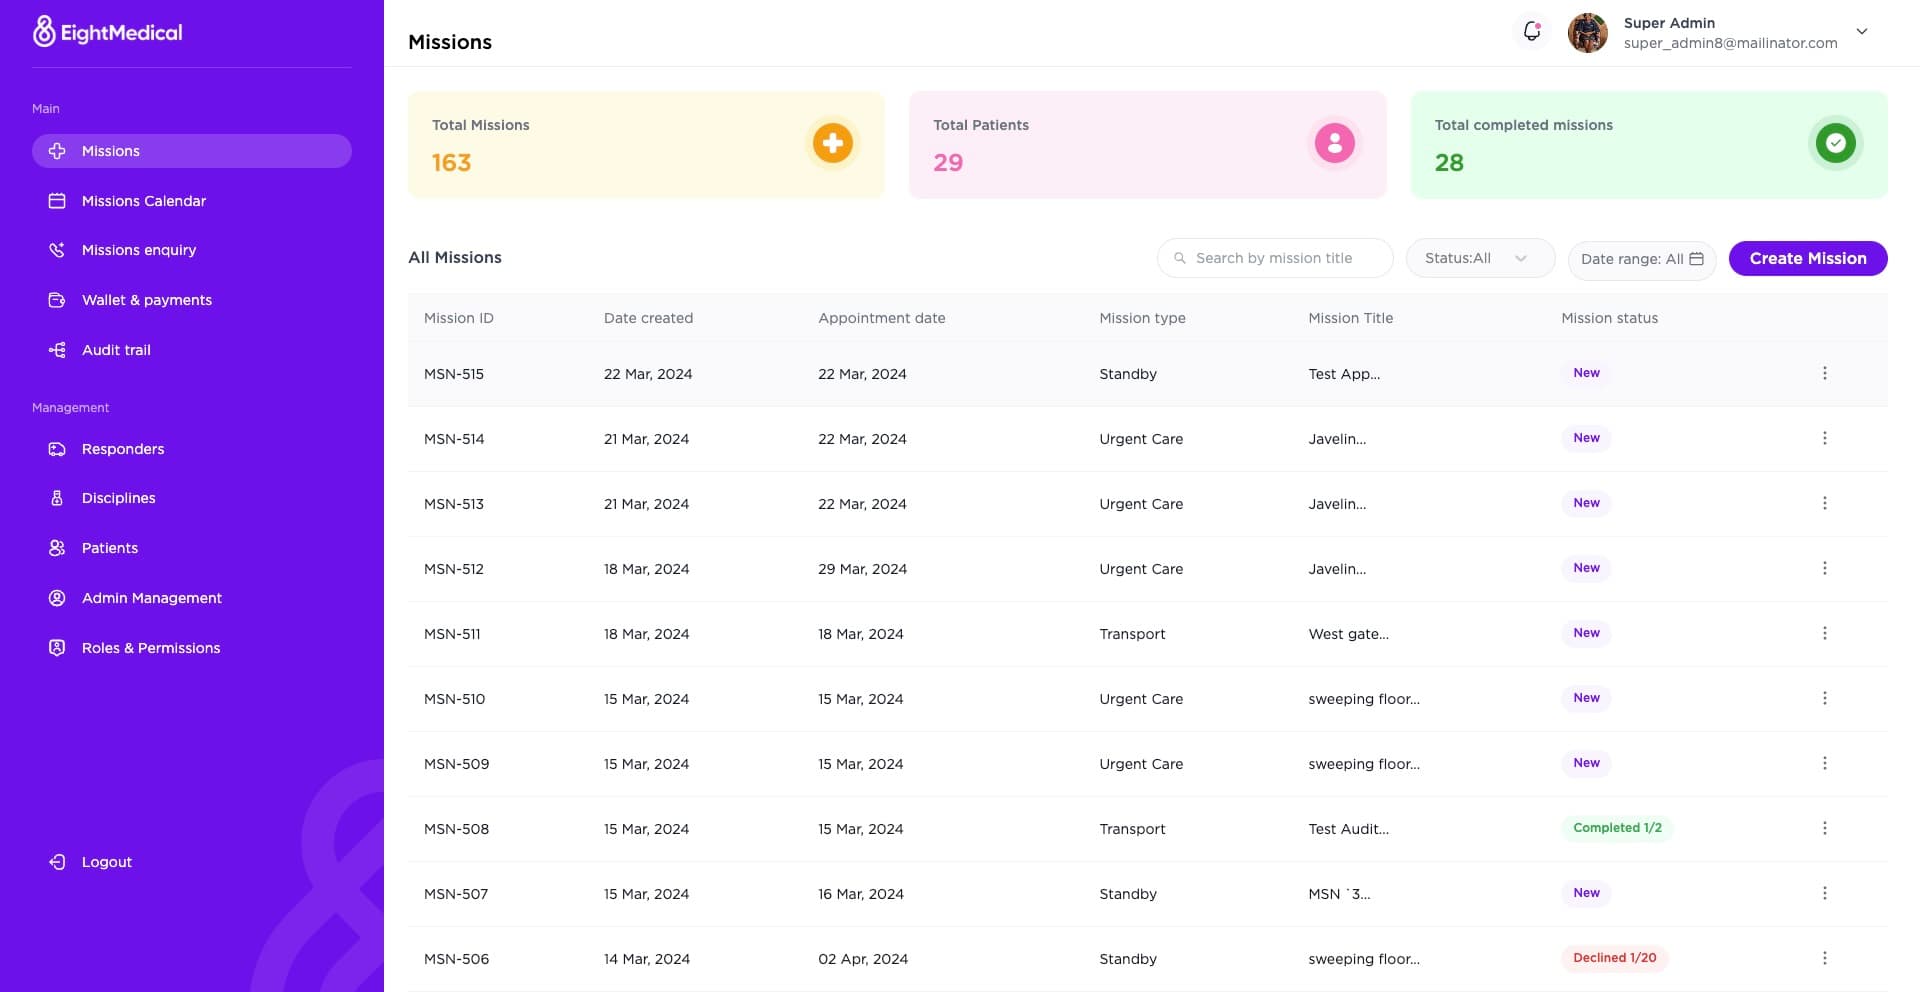
Task: Expand the Super Admin account menu chevron
Action: tap(1862, 32)
